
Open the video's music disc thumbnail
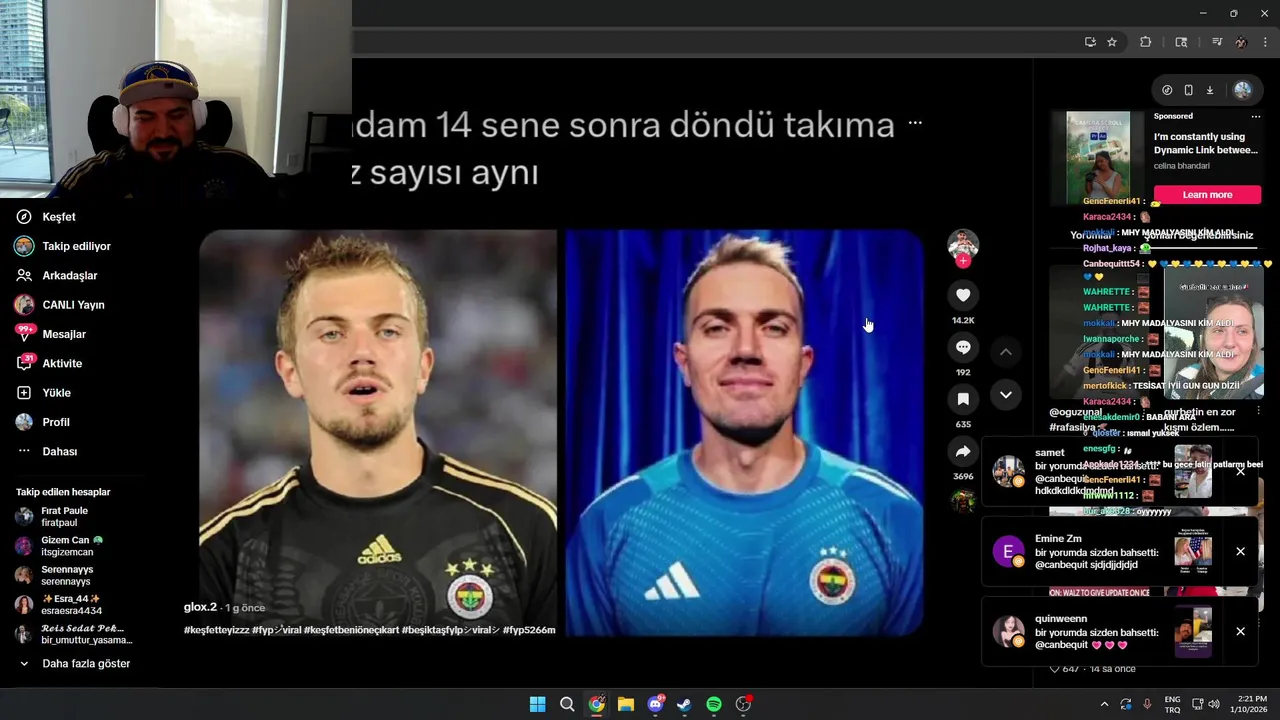[x=963, y=501]
